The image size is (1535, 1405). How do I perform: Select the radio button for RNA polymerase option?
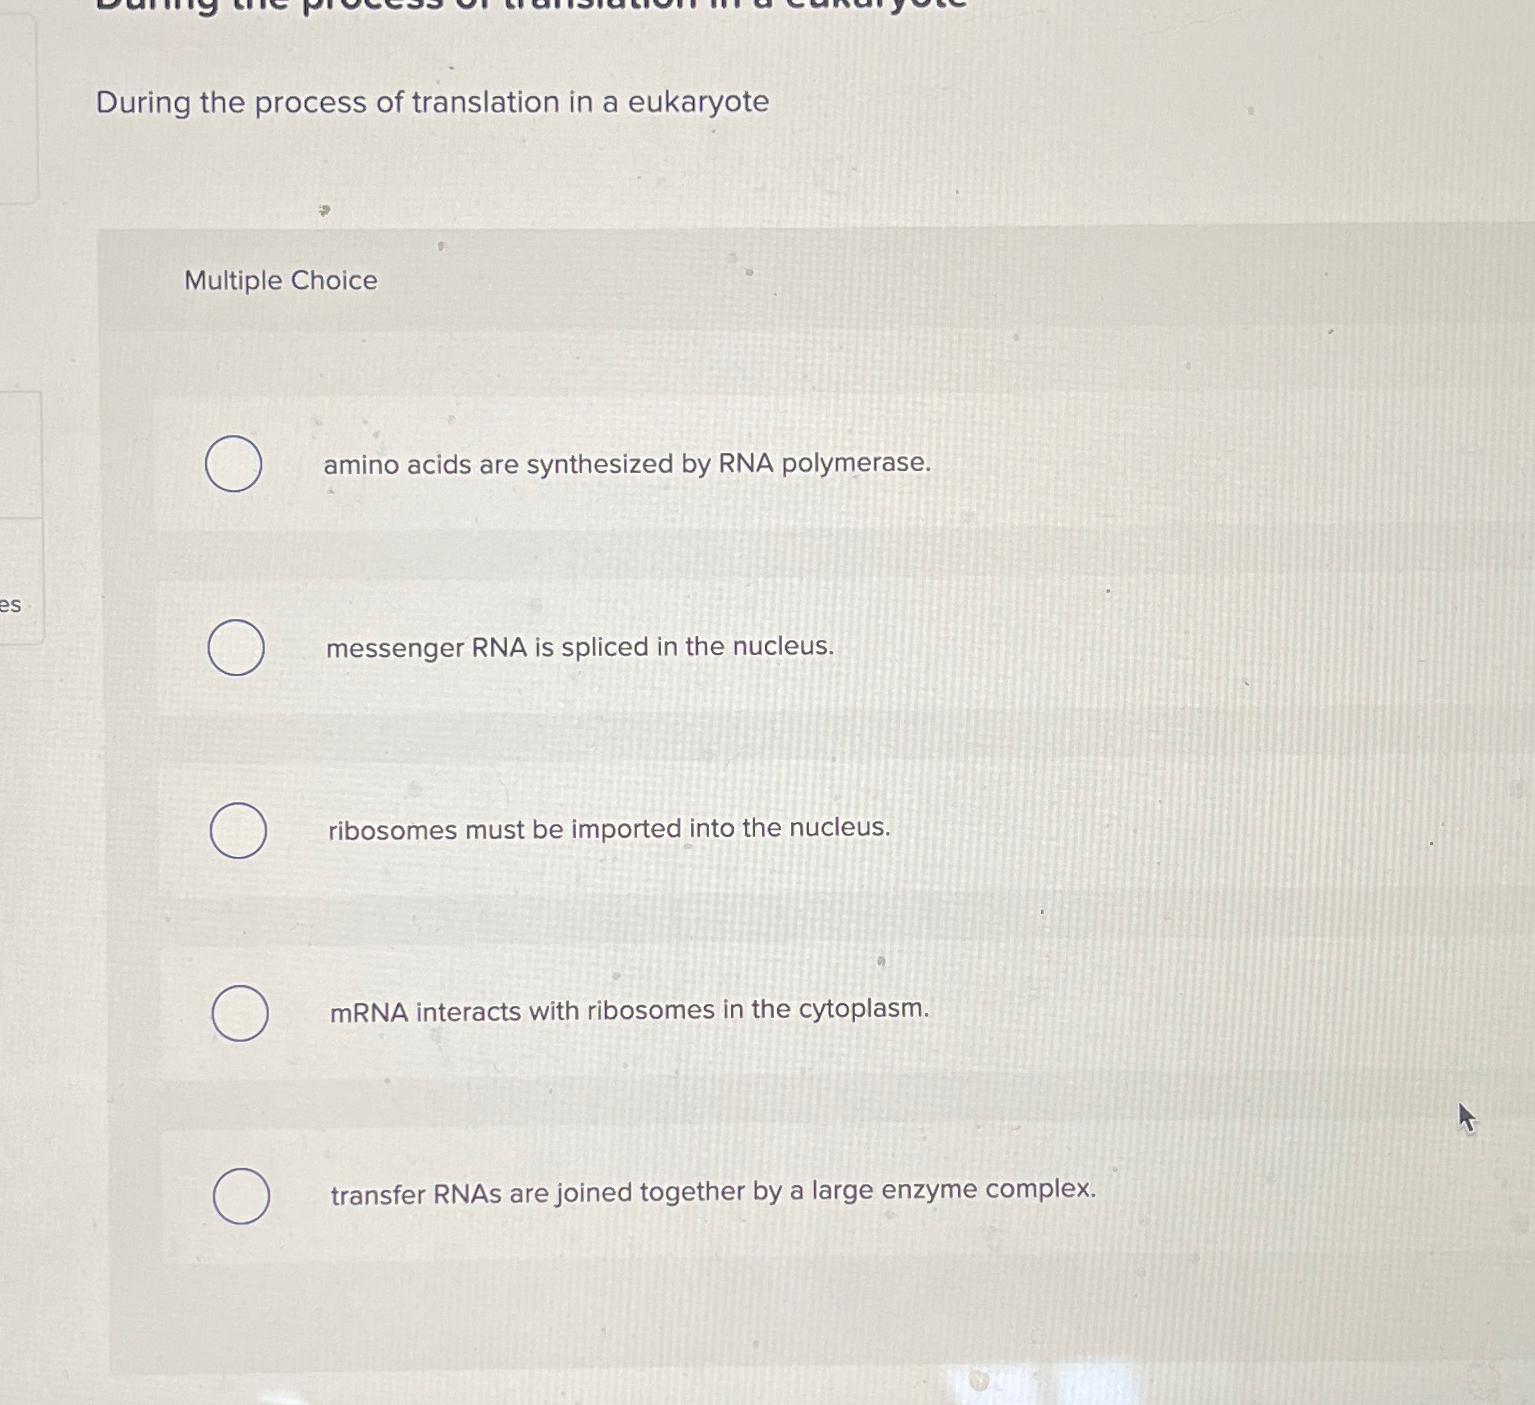(234, 464)
